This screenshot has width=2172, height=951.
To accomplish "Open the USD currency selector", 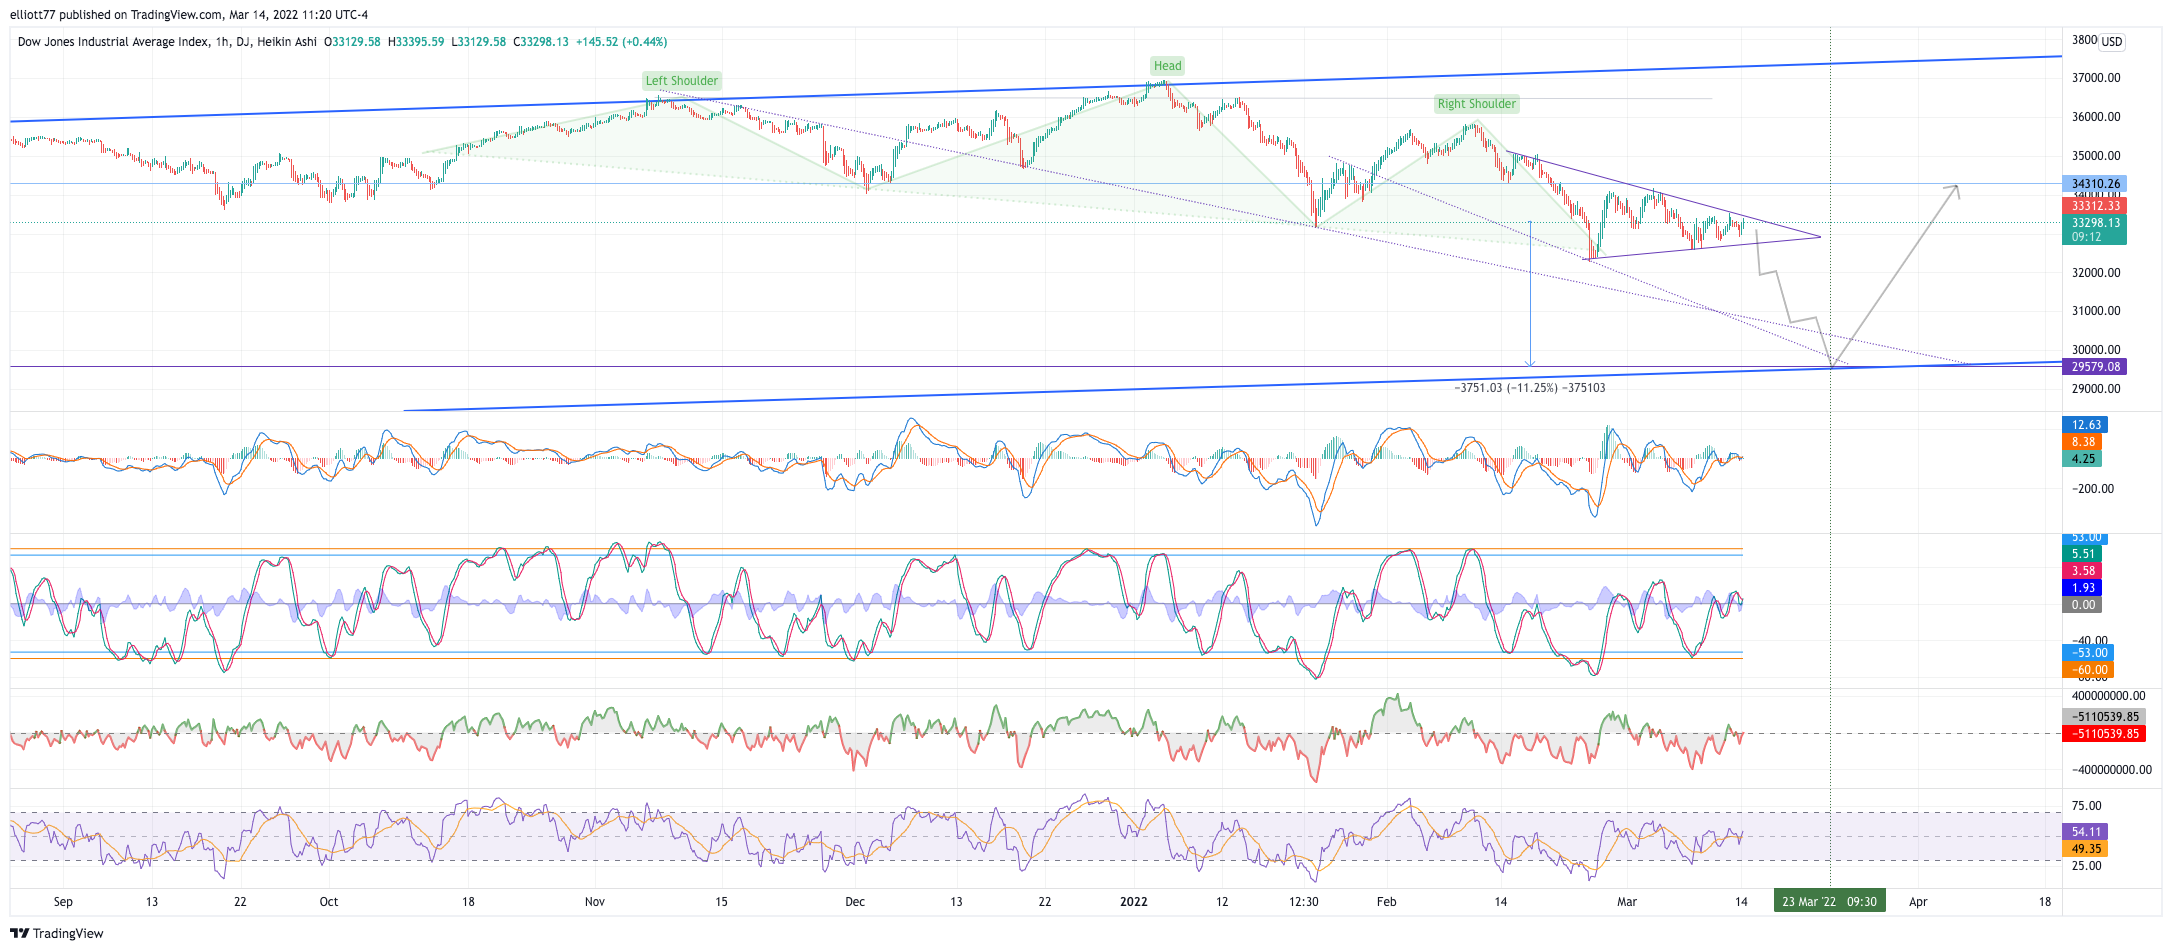I will coord(2111,42).
